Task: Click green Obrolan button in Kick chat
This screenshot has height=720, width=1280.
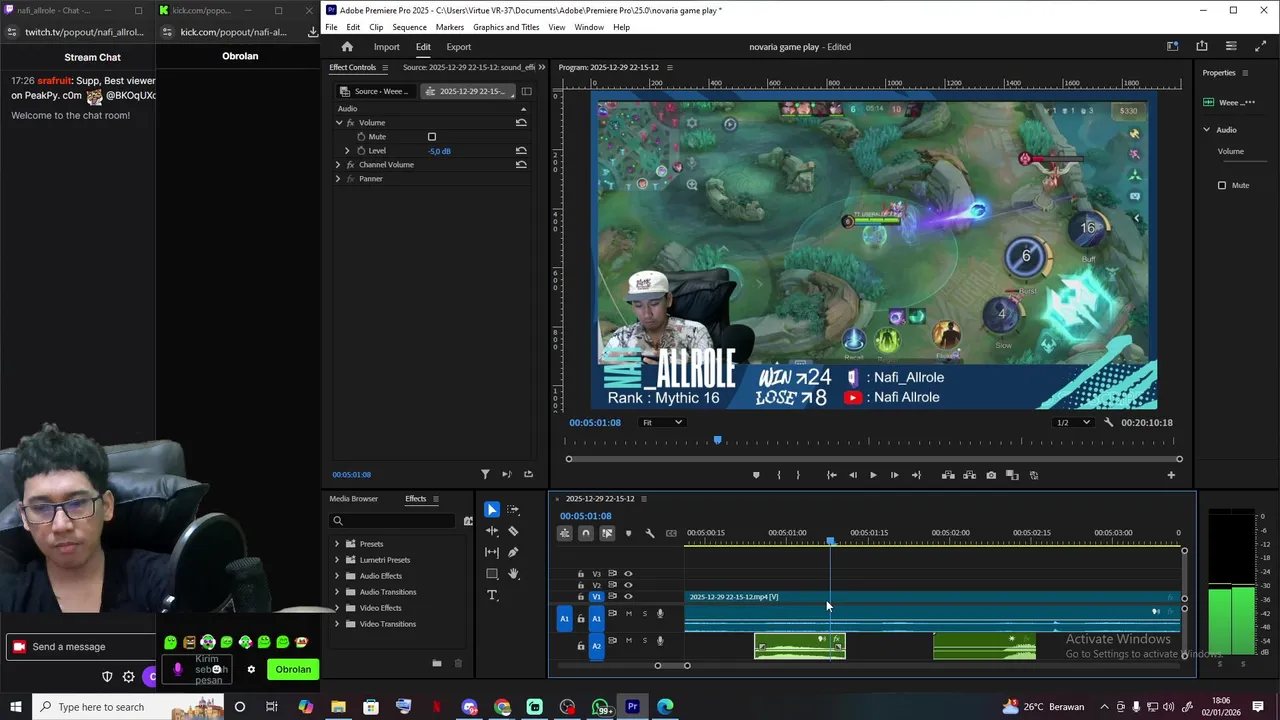Action: point(293,669)
